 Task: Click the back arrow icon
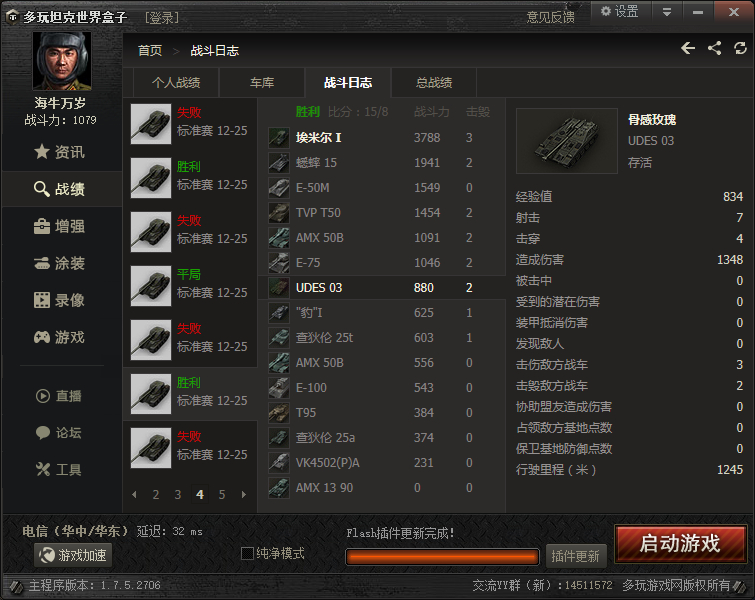(x=688, y=48)
